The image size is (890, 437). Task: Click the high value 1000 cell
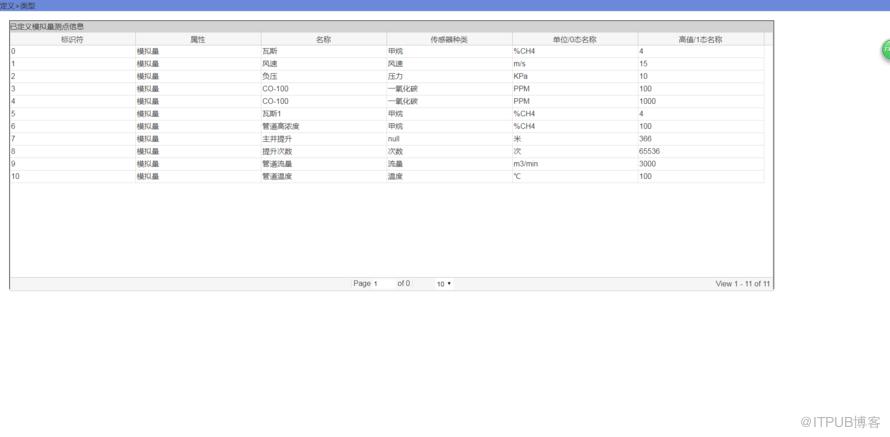pyautogui.click(x=701, y=101)
